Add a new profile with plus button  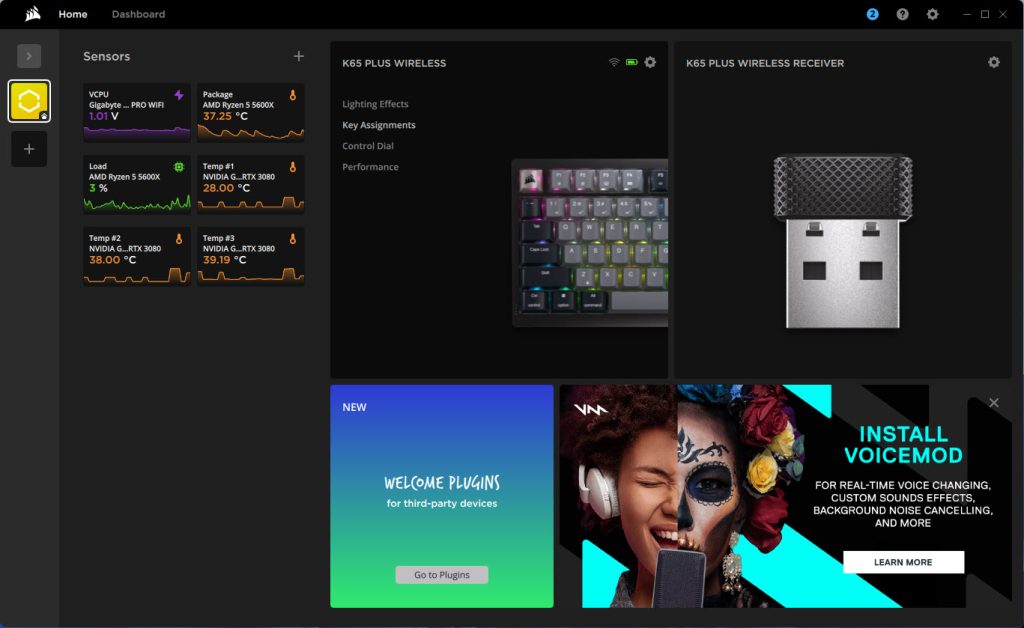(x=29, y=149)
